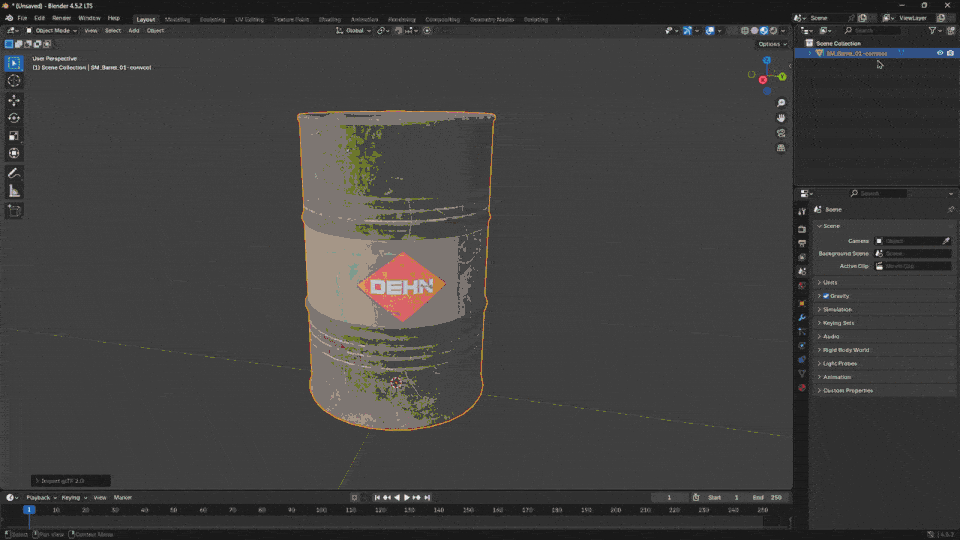Select the Measure tool
The height and width of the screenshot is (540, 960).
[14, 192]
